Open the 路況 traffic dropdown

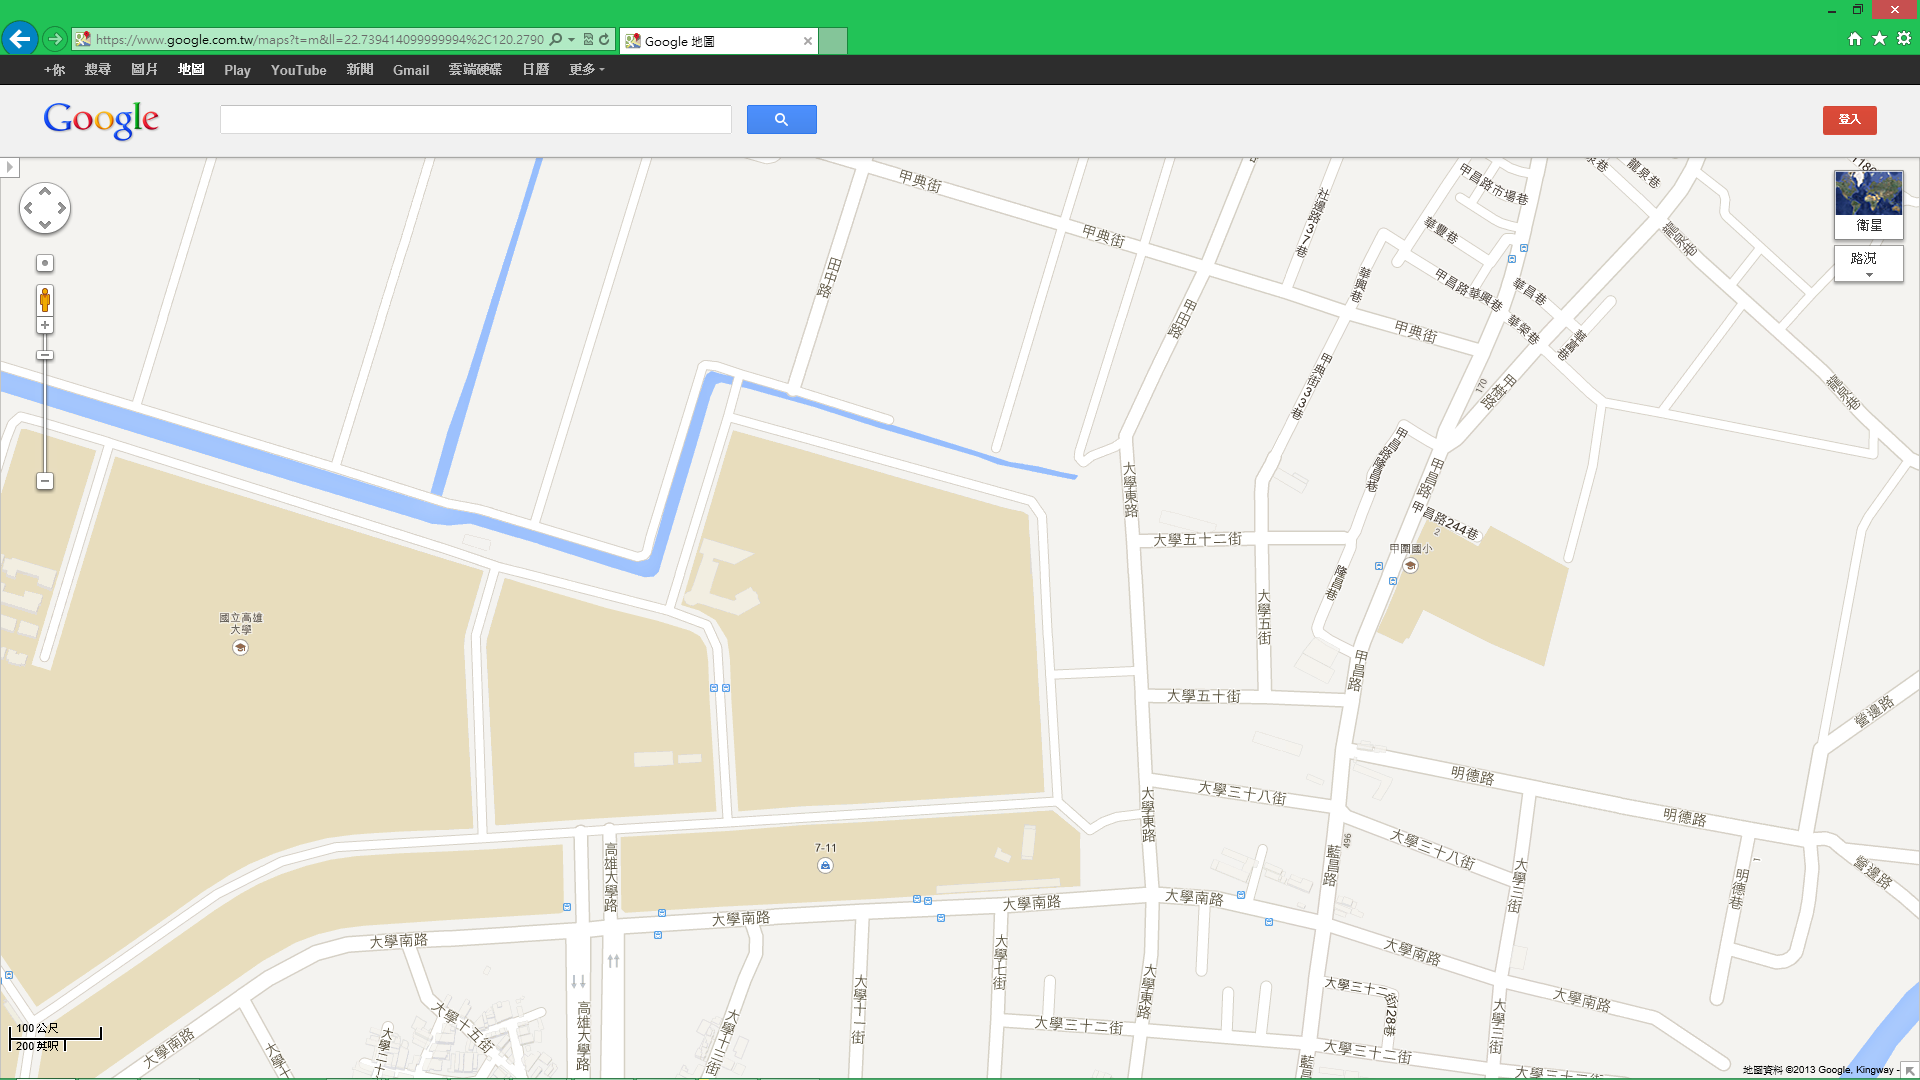(x=1868, y=264)
